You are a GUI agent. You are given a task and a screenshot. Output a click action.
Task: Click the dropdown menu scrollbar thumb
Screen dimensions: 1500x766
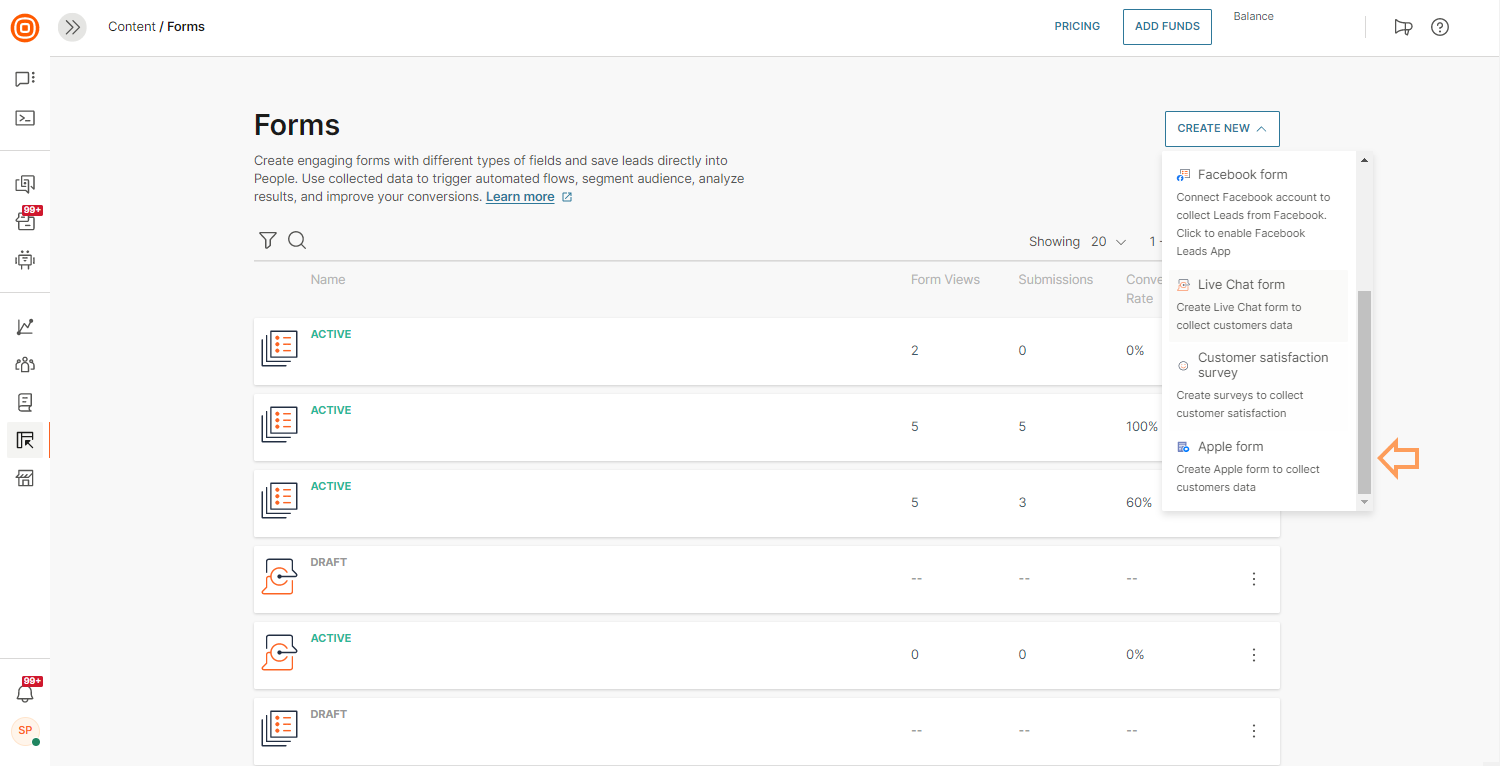(x=1364, y=392)
